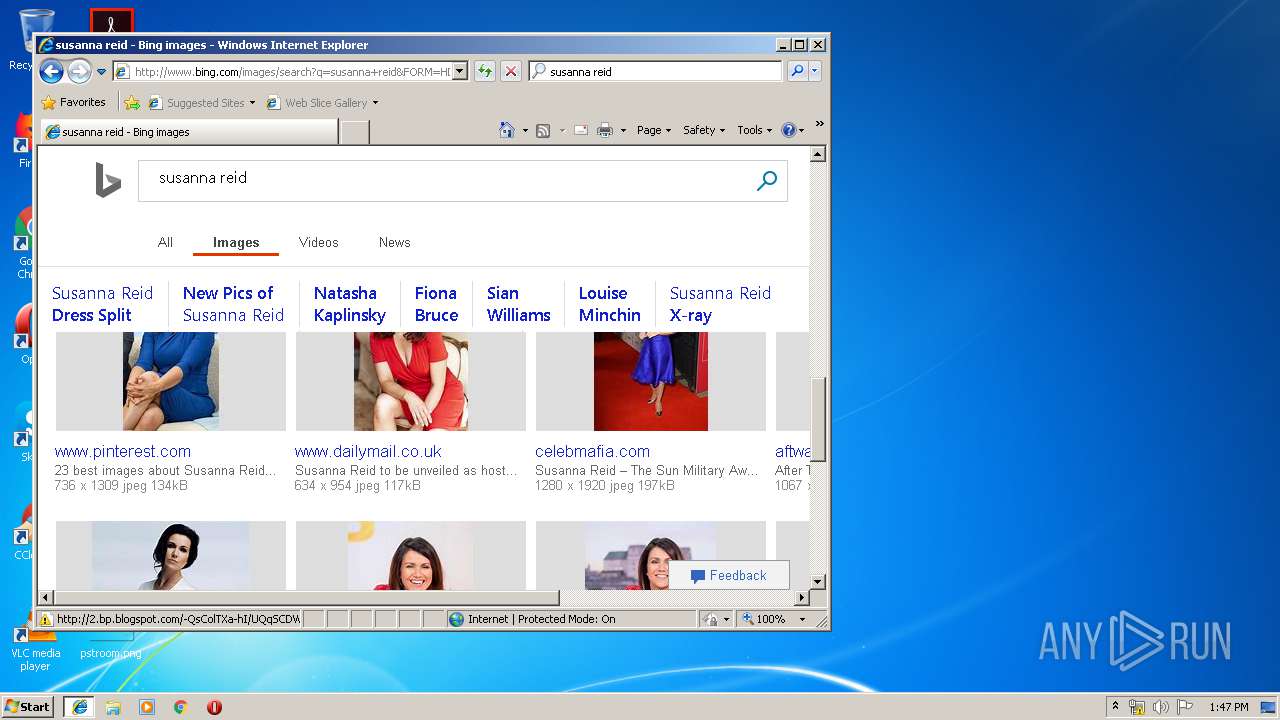
Task: Click the IE Forward navigation button
Action: point(79,71)
